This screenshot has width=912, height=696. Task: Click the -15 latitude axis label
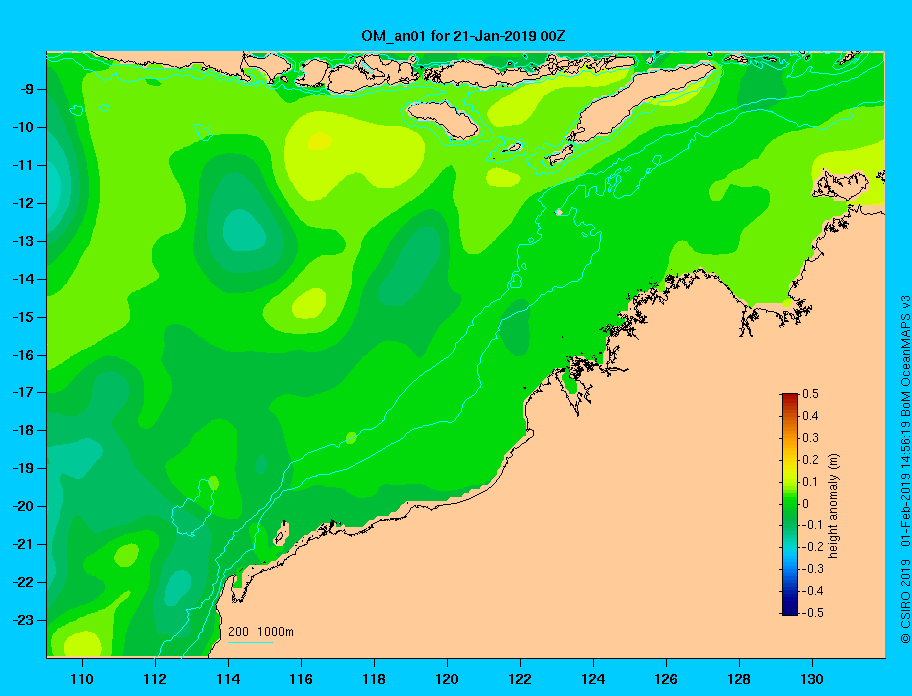[x=24, y=317]
